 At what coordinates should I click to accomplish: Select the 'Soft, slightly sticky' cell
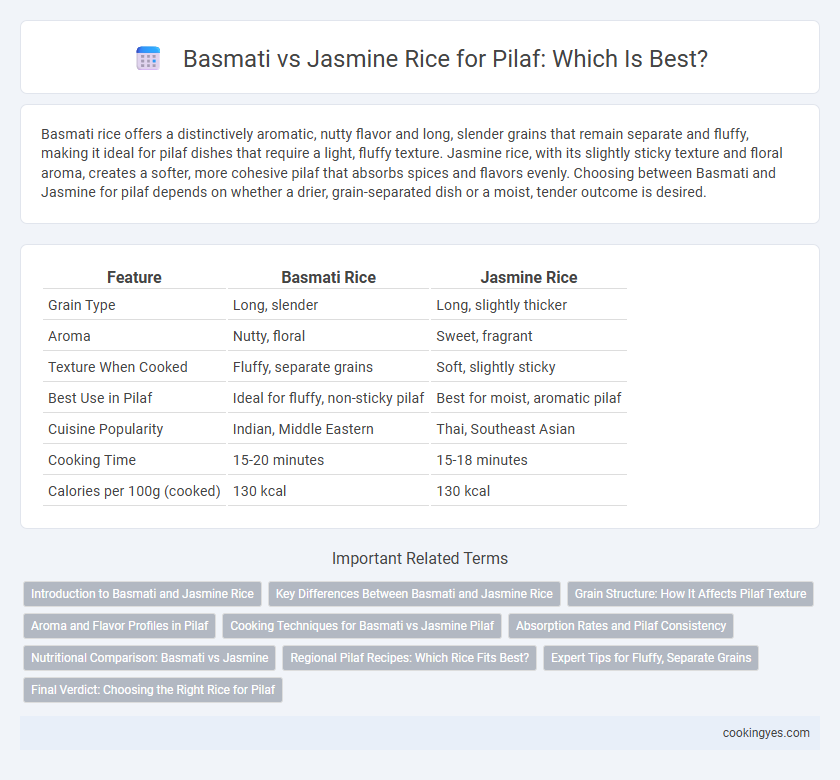[x=496, y=367]
